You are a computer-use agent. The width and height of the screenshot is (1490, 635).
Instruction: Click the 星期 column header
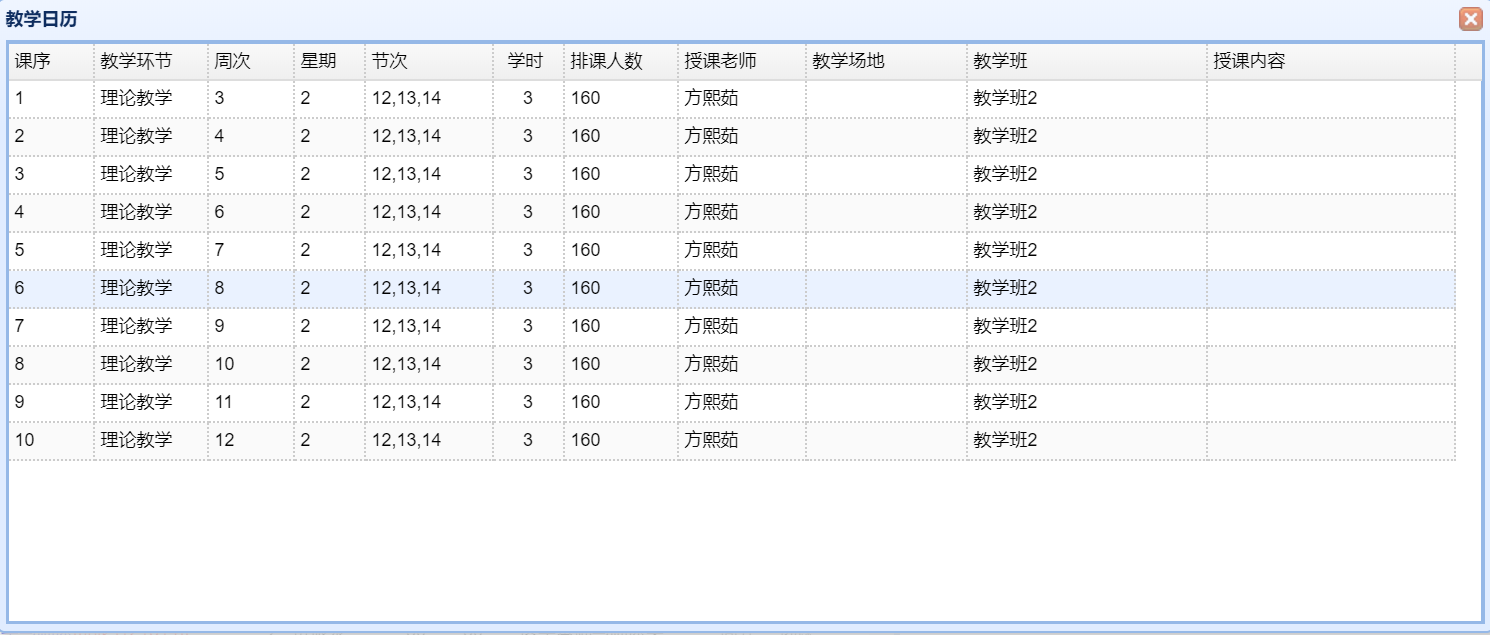coord(330,61)
